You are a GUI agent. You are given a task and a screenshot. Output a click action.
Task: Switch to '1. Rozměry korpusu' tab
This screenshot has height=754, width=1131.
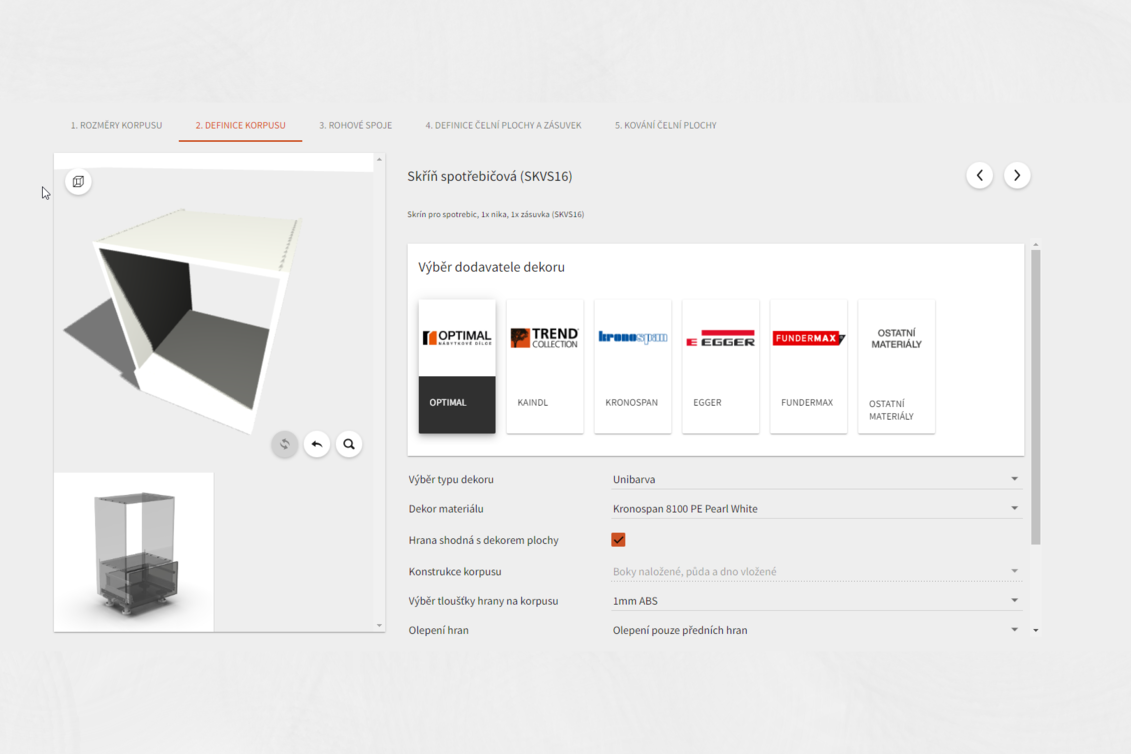click(x=116, y=126)
